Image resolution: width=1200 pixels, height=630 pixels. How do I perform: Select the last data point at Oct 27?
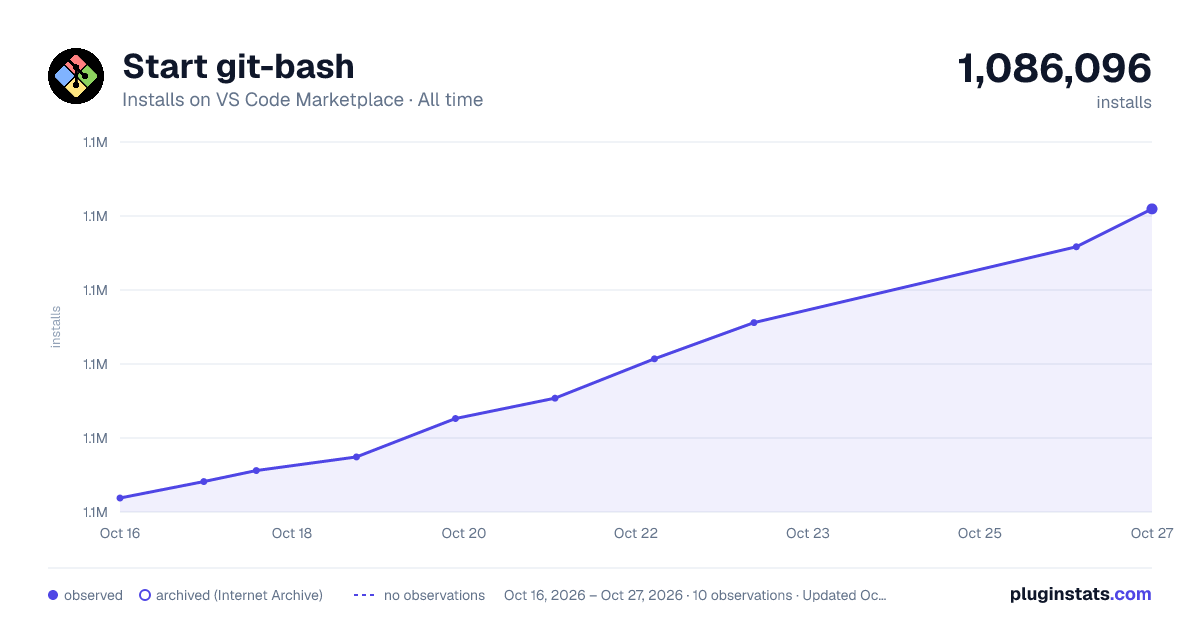[1152, 209]
